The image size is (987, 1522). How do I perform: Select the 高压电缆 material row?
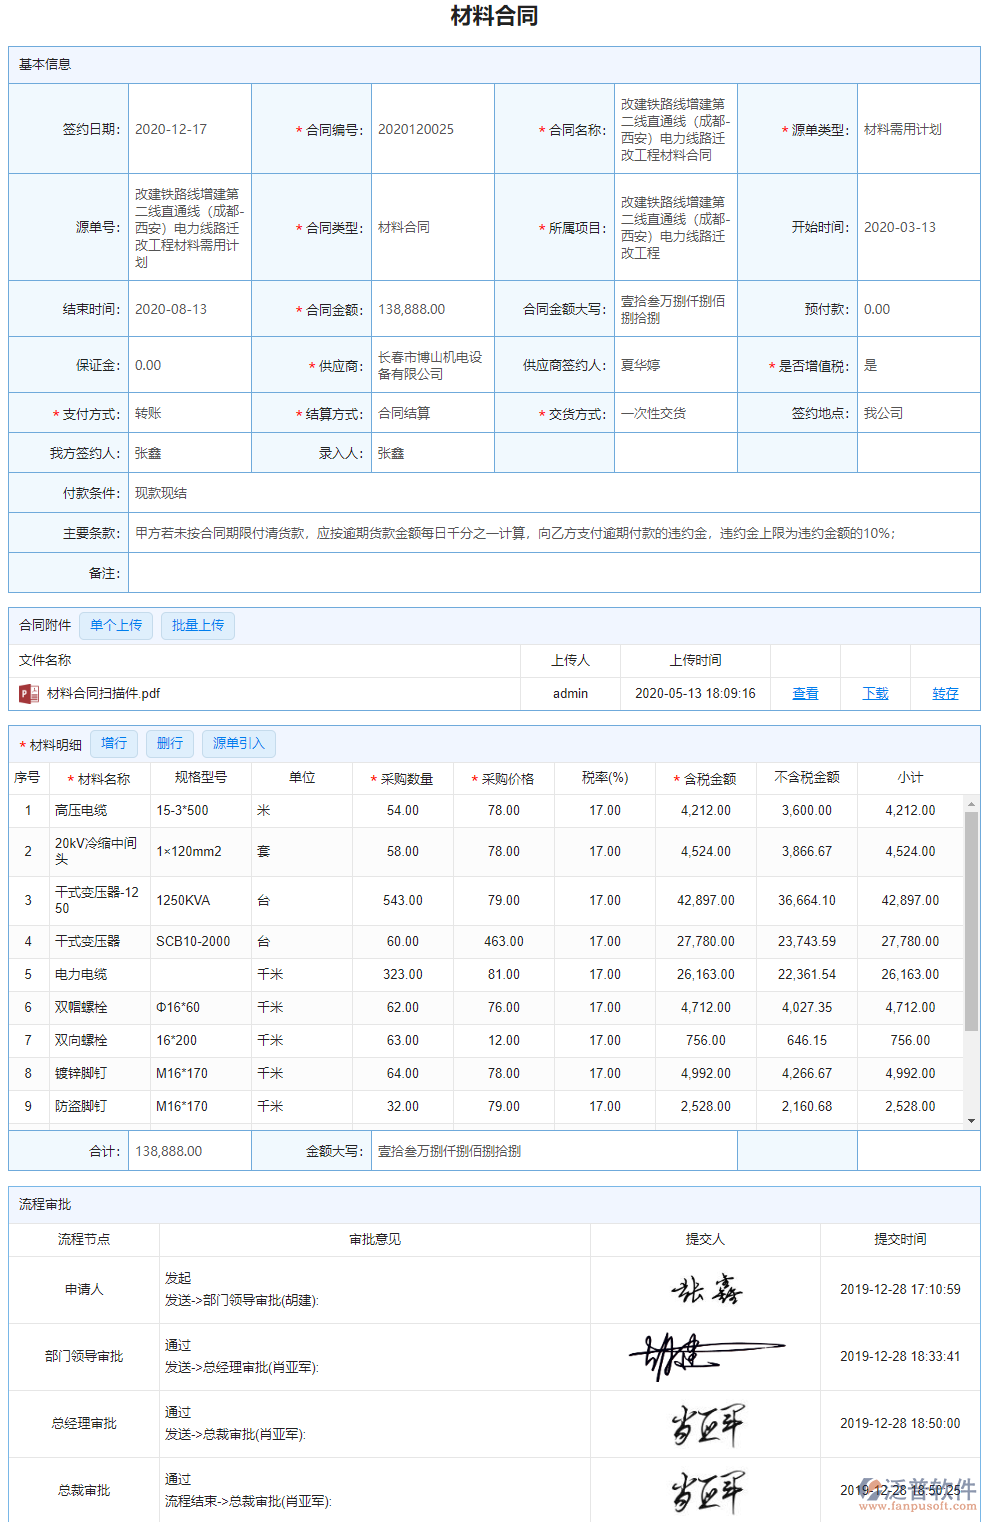coord(81,810)
